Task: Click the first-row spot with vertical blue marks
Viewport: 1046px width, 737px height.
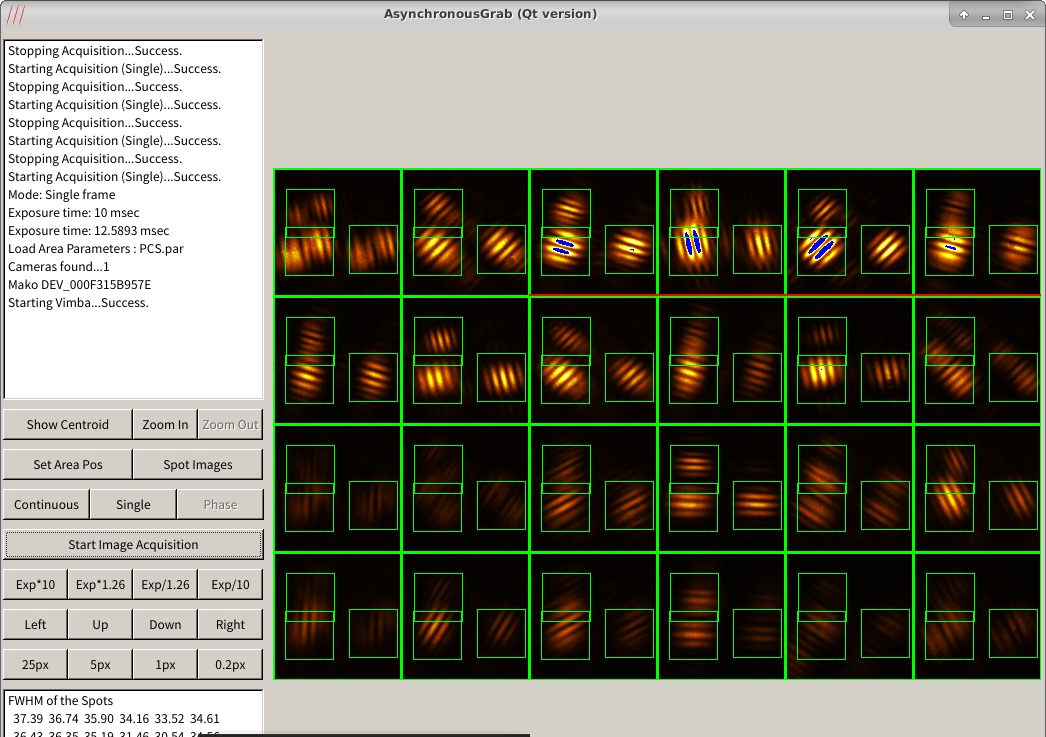Action: [721, 232]
